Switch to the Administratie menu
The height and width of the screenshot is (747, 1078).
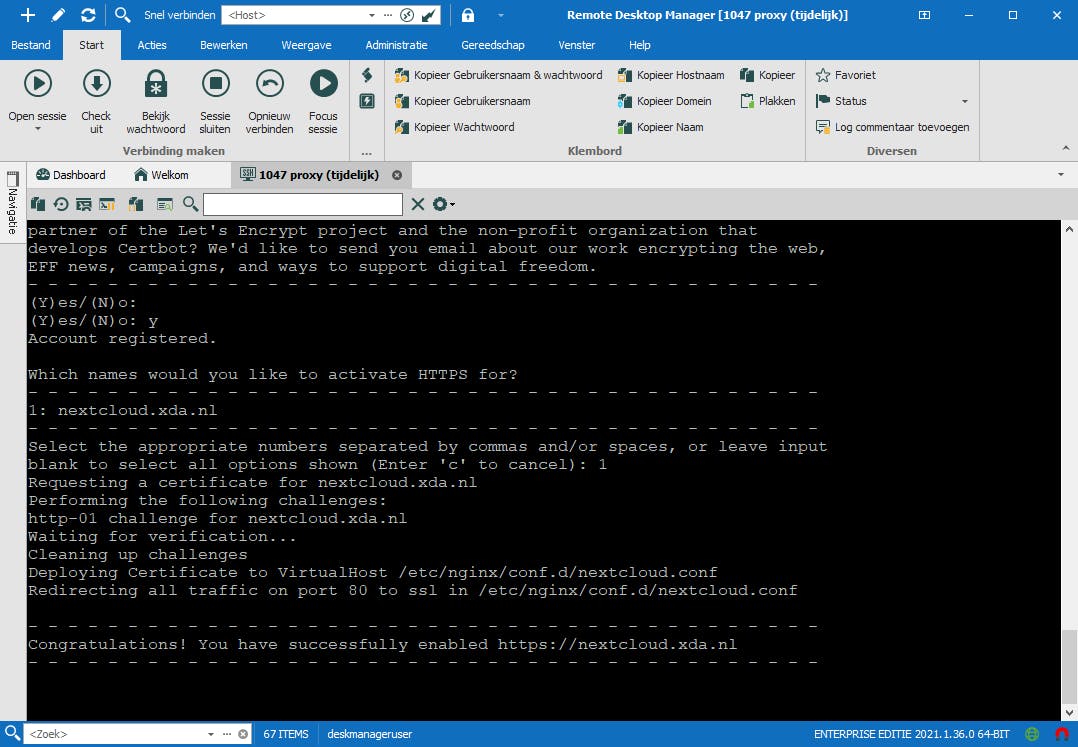396,45
